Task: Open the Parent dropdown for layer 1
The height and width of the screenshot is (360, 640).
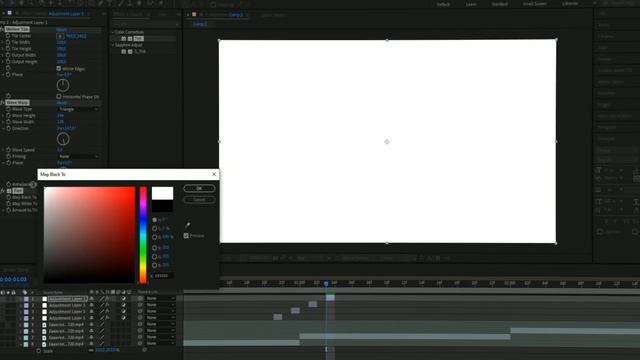Action: pos(160,299)
